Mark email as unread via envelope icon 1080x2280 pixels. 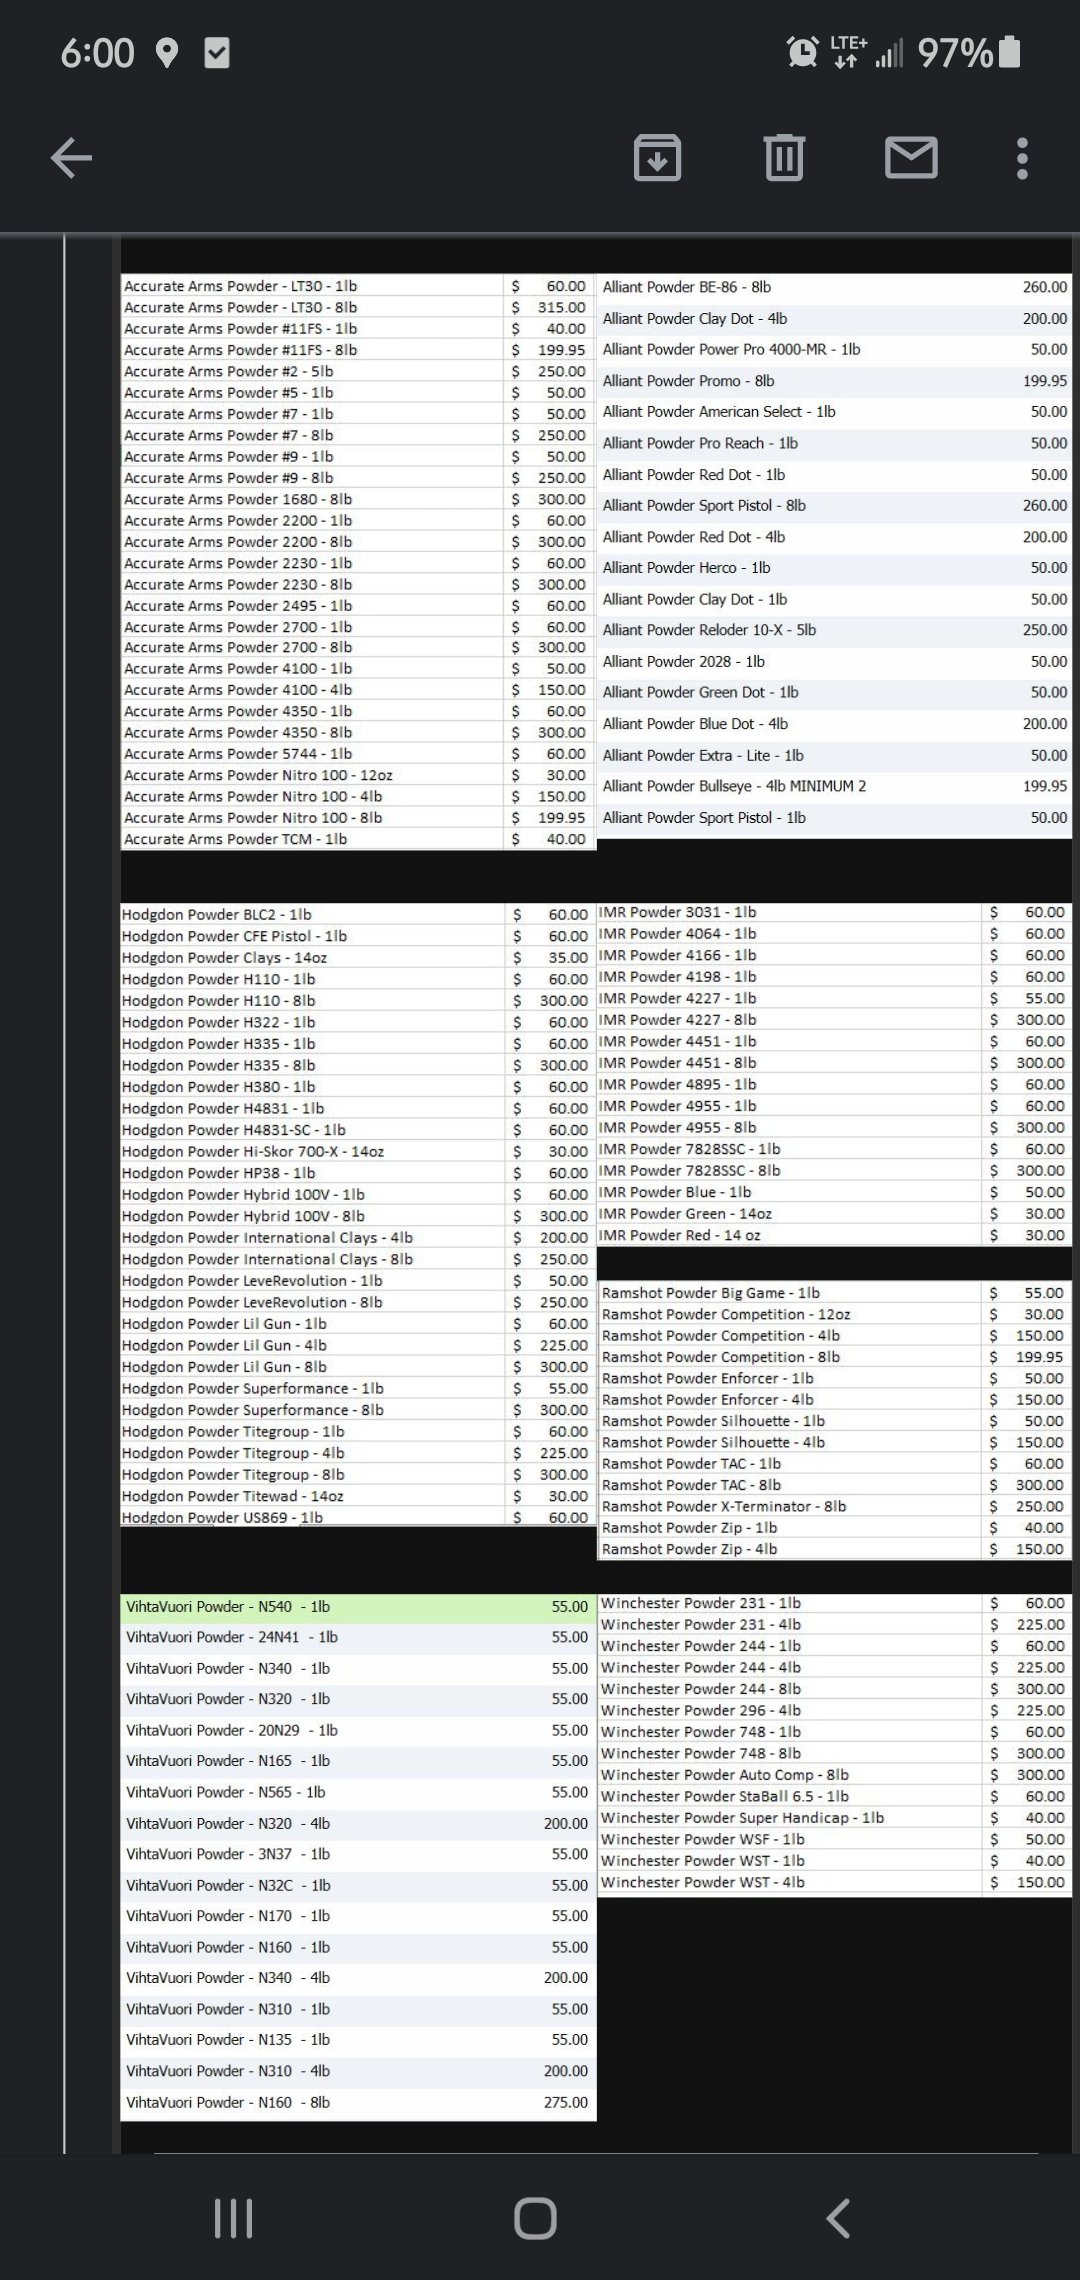tap(911, 158)
